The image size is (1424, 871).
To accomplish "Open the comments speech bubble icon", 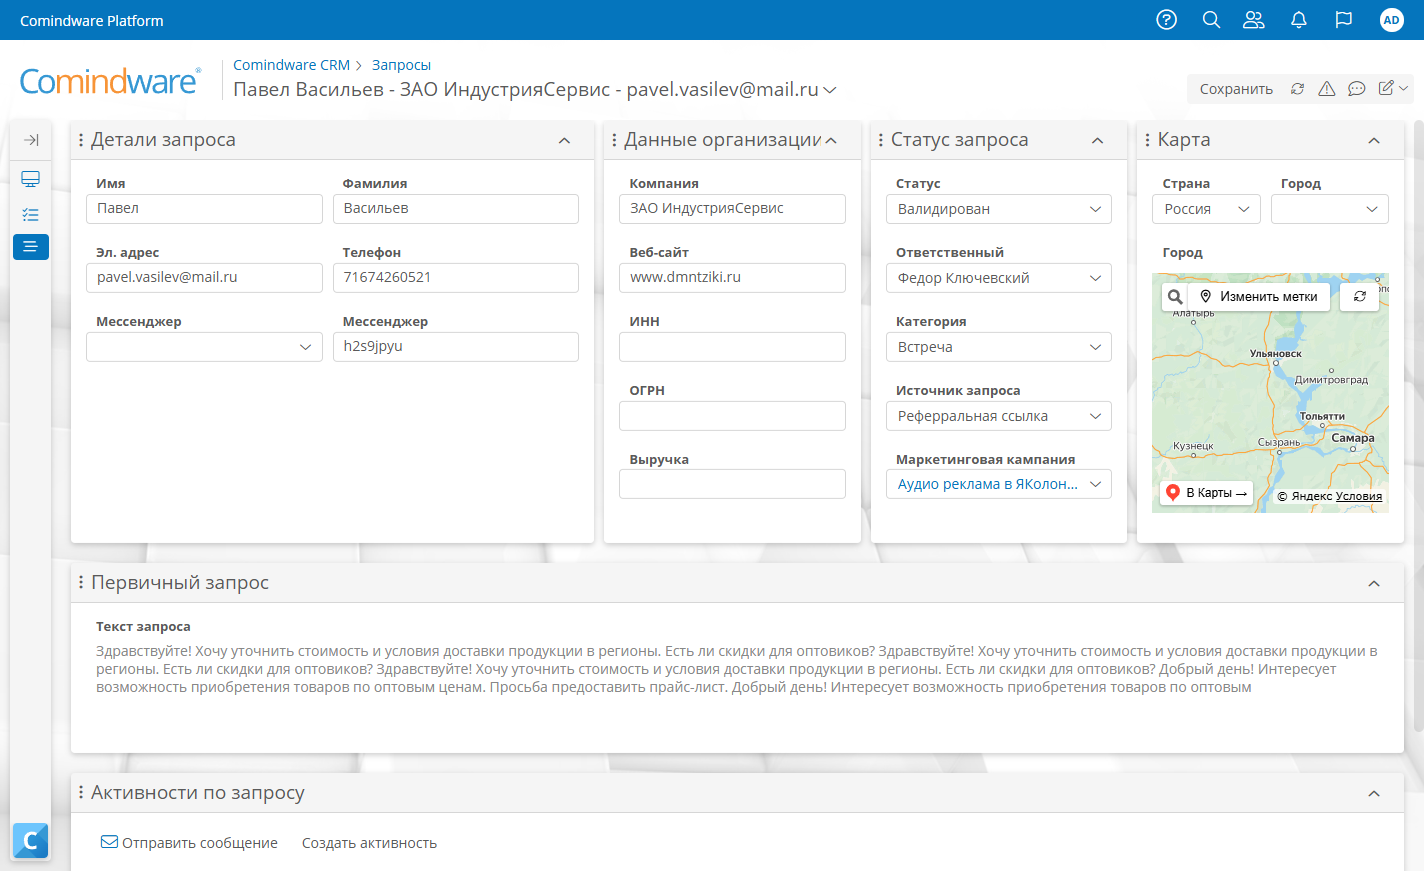I will (x=1357, y=89).
